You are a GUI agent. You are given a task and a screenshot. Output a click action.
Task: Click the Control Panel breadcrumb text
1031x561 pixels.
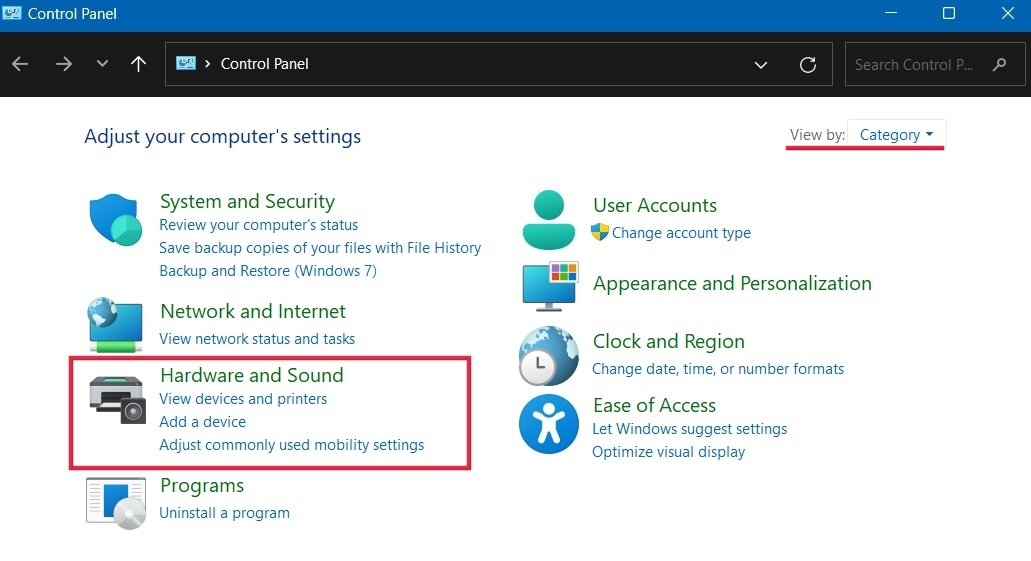click(x=264, y=64)
